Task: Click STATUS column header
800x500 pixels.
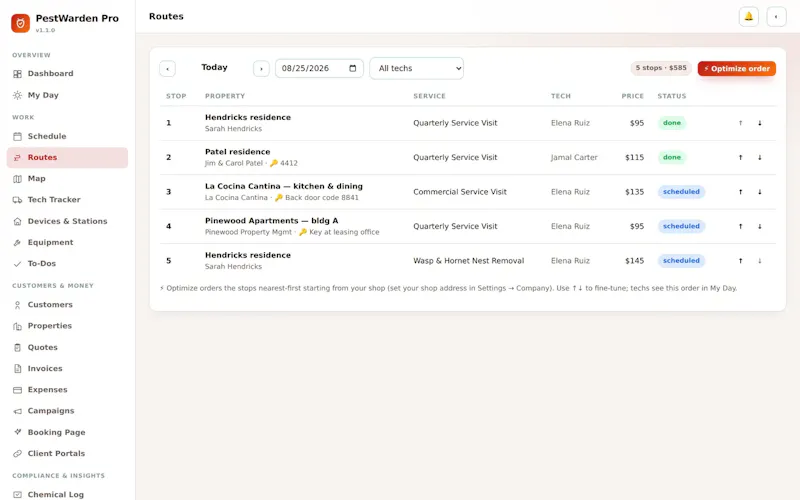Action: coord(671,96)
